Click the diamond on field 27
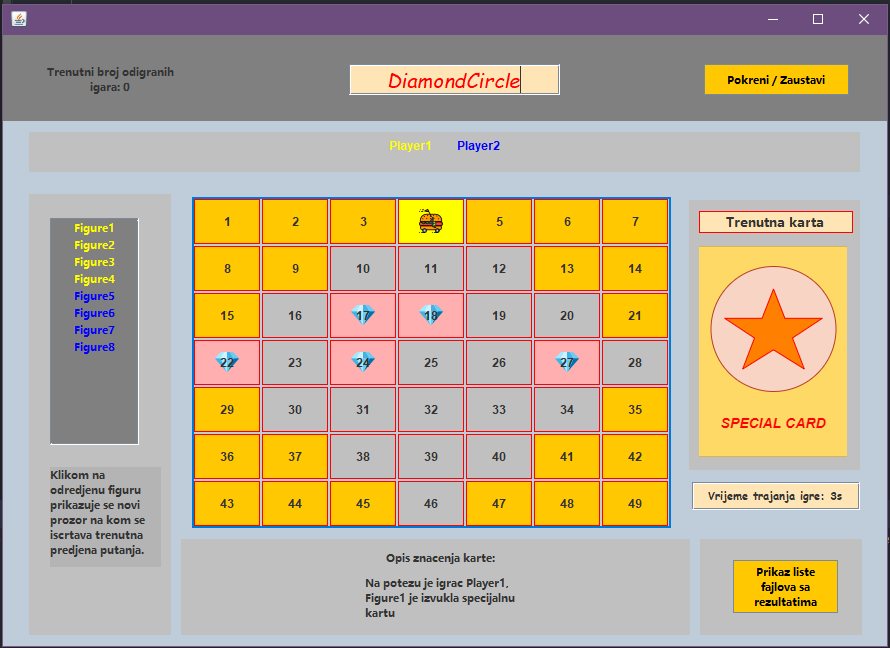This screenshot has width=890, height=648. pos(566,361)
